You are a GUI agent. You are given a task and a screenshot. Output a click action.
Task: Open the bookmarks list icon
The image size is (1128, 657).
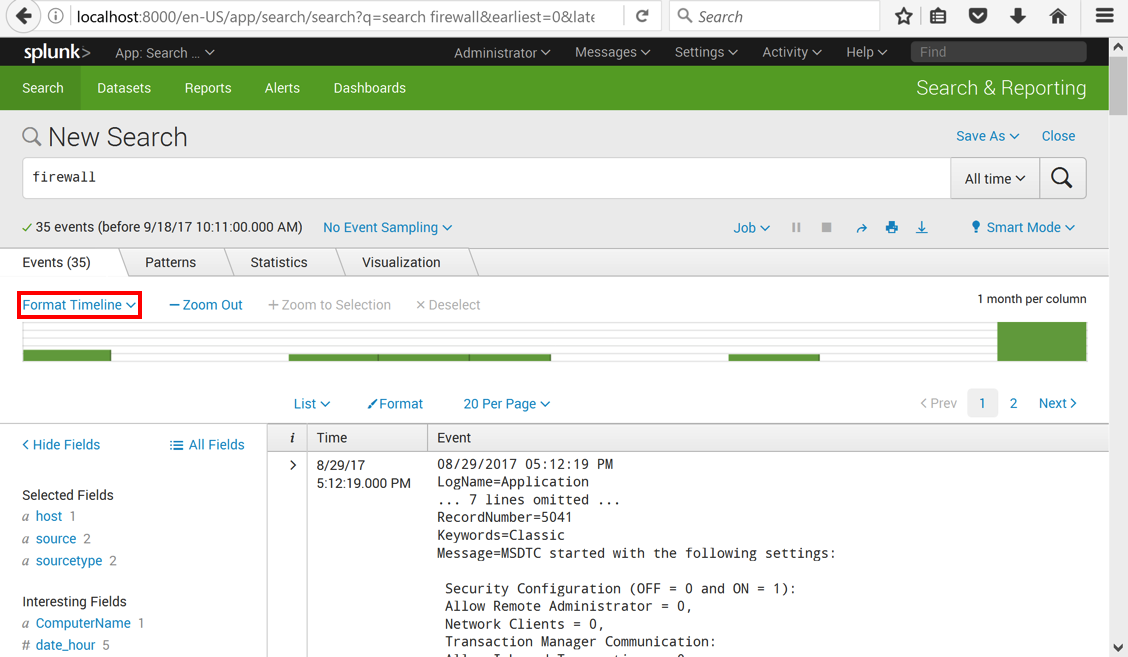938,16
